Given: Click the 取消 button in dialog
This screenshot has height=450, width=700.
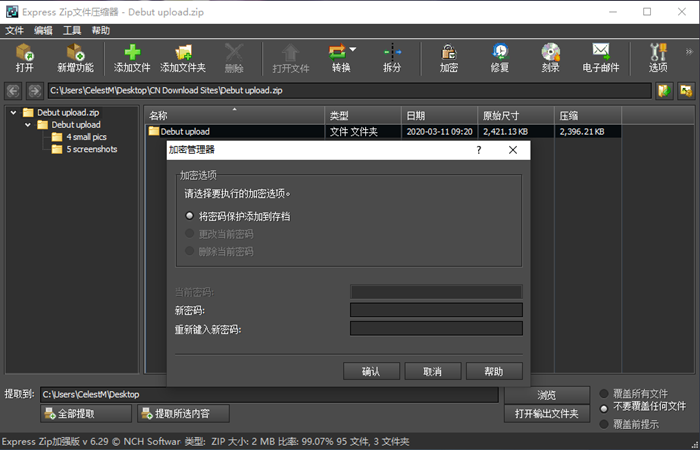Looking at the screenshot, I should (x=433, y=371).
